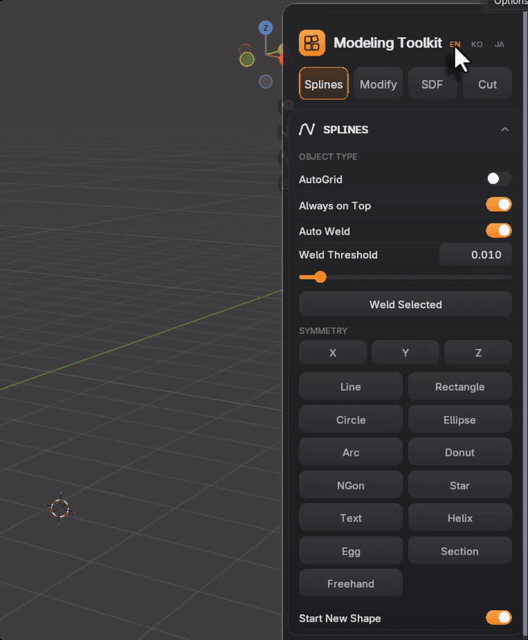Create an Ellipse spline

point(460,420)
